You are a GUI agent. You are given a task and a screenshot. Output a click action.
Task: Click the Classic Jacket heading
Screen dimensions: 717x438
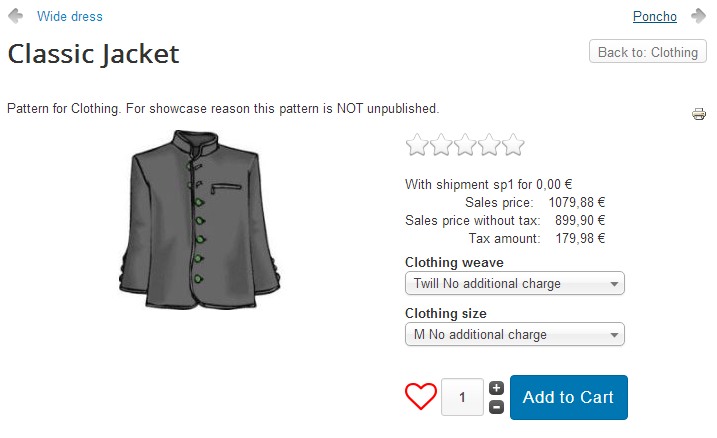pyautogui.click(x=94, y=54)
